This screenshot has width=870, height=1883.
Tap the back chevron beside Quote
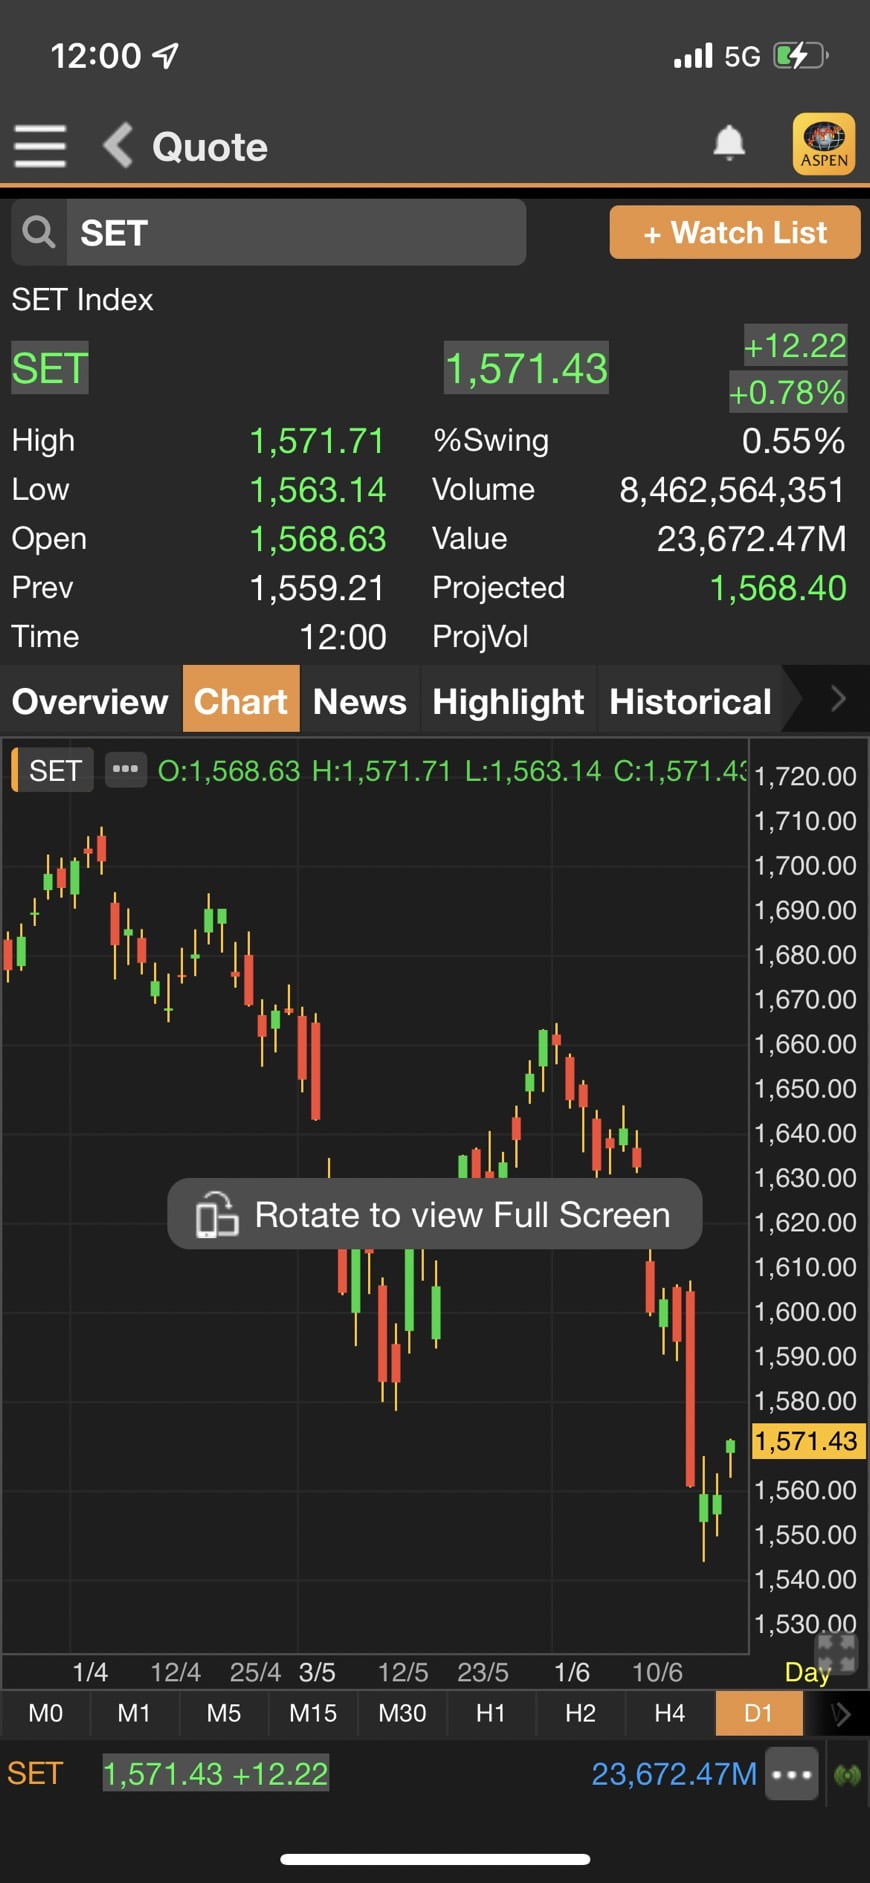pyautogui.click(x=118, y=146)
